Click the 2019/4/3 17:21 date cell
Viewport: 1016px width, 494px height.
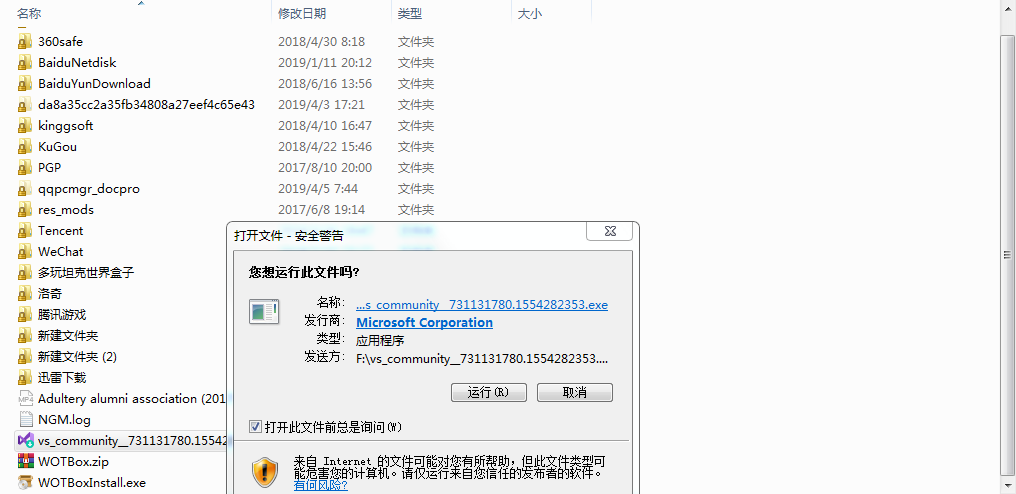coord(321,104)
